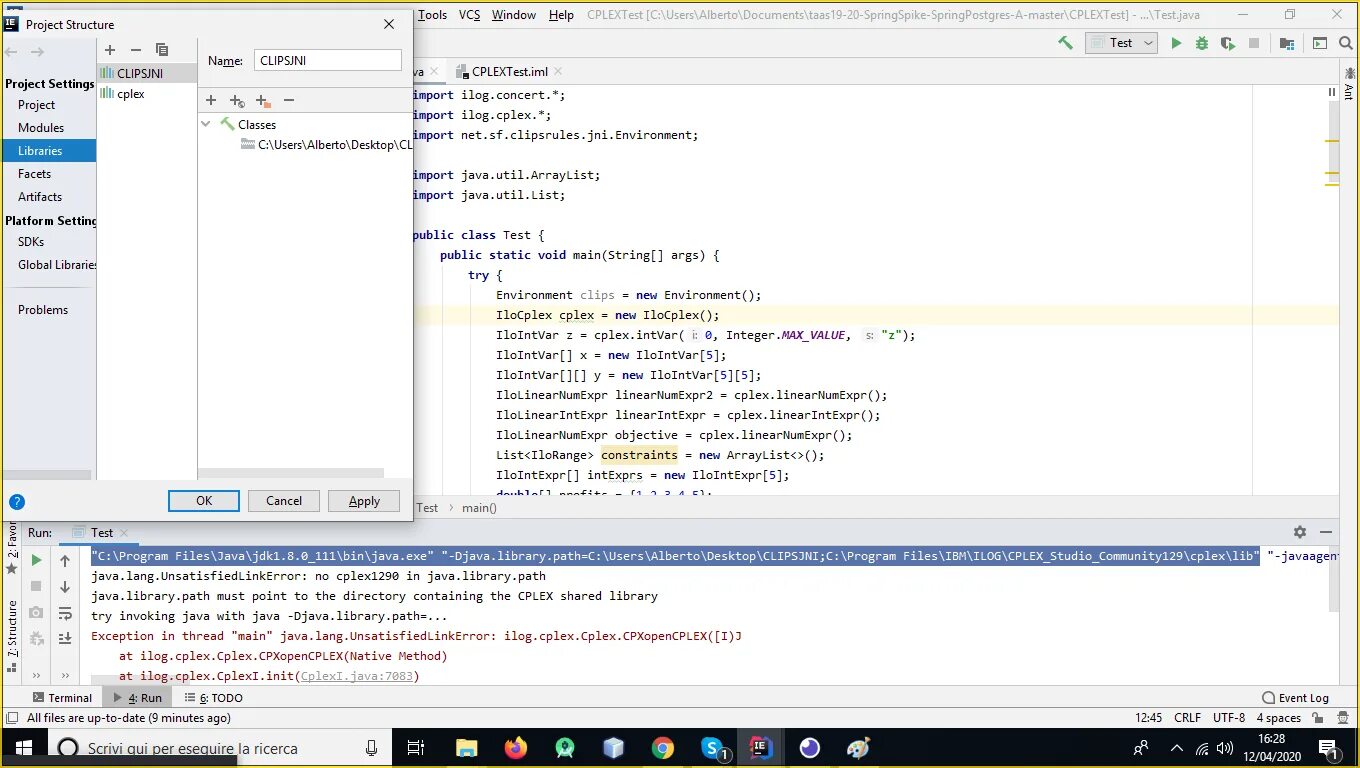Toggle tool window buttons in status bar
This screenshot has height=768, width=1360.
tap(12, 718)
